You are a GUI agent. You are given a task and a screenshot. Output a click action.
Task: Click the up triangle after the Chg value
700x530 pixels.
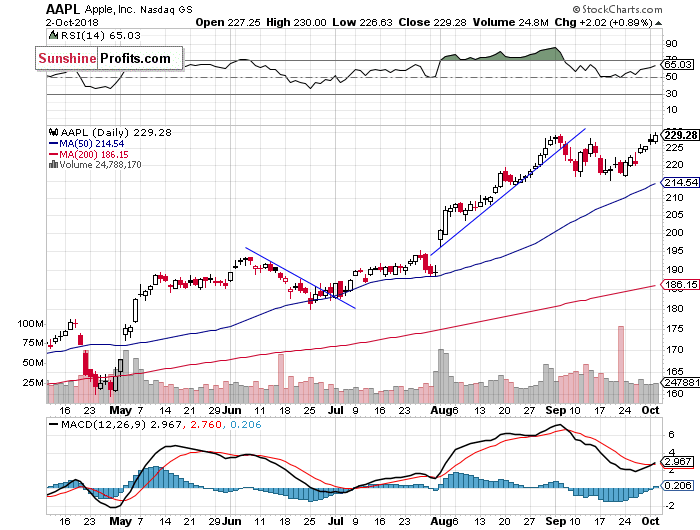pos(658,23)
